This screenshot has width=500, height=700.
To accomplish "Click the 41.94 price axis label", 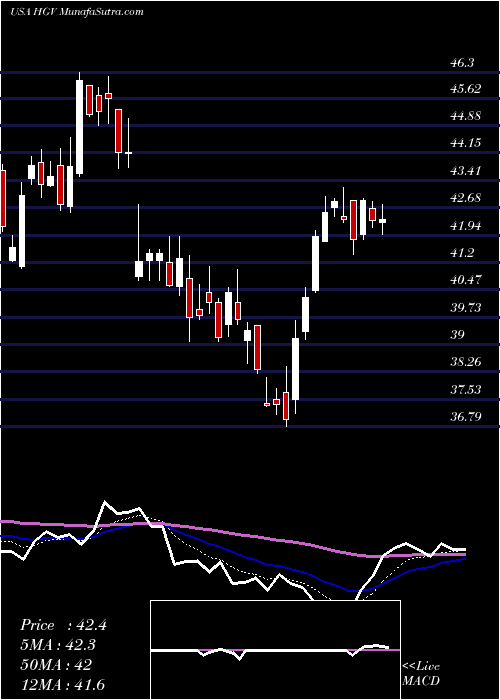I will (x=466, y=226).
